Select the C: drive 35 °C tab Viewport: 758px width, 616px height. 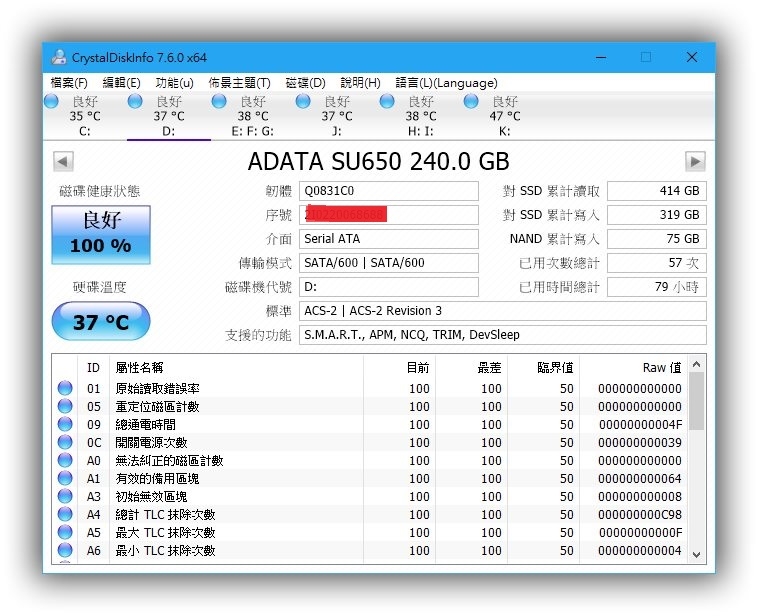coord(85,116)
